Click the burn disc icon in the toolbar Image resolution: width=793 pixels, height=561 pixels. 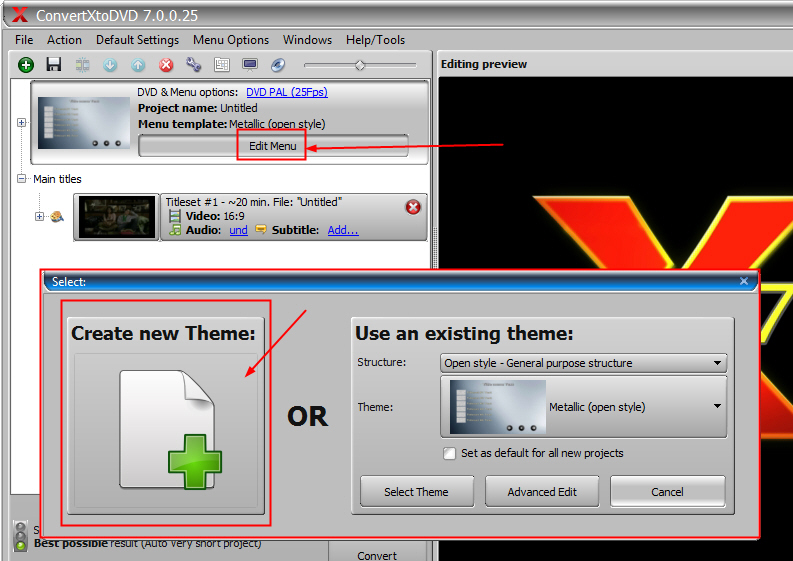[x=278, y=65]
